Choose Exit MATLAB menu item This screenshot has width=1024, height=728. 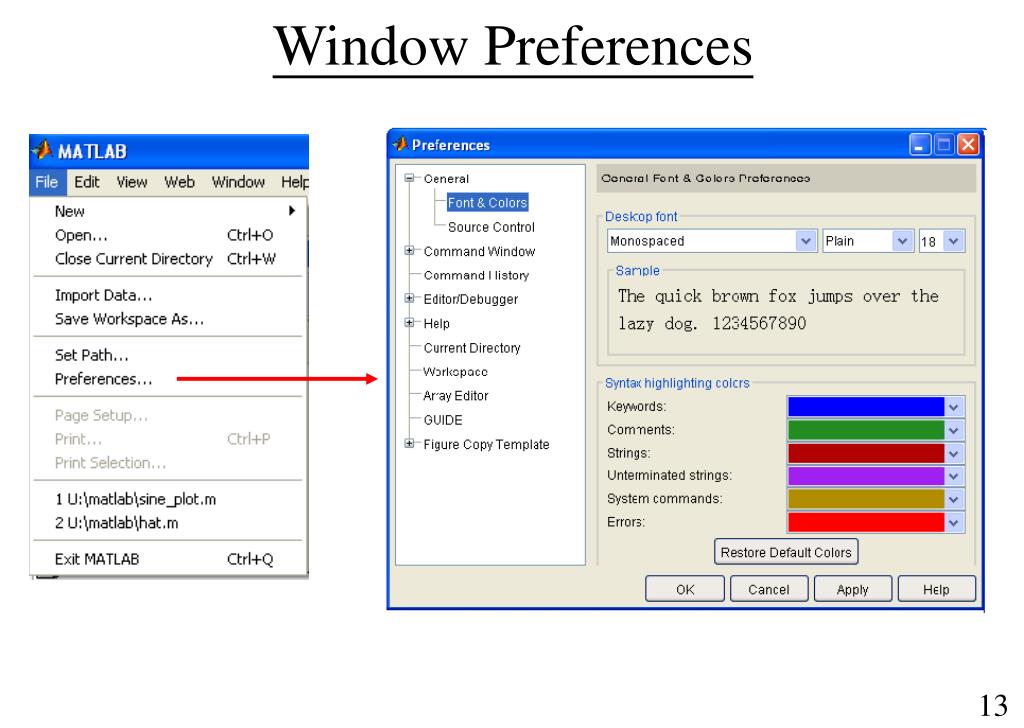point(168,560)
